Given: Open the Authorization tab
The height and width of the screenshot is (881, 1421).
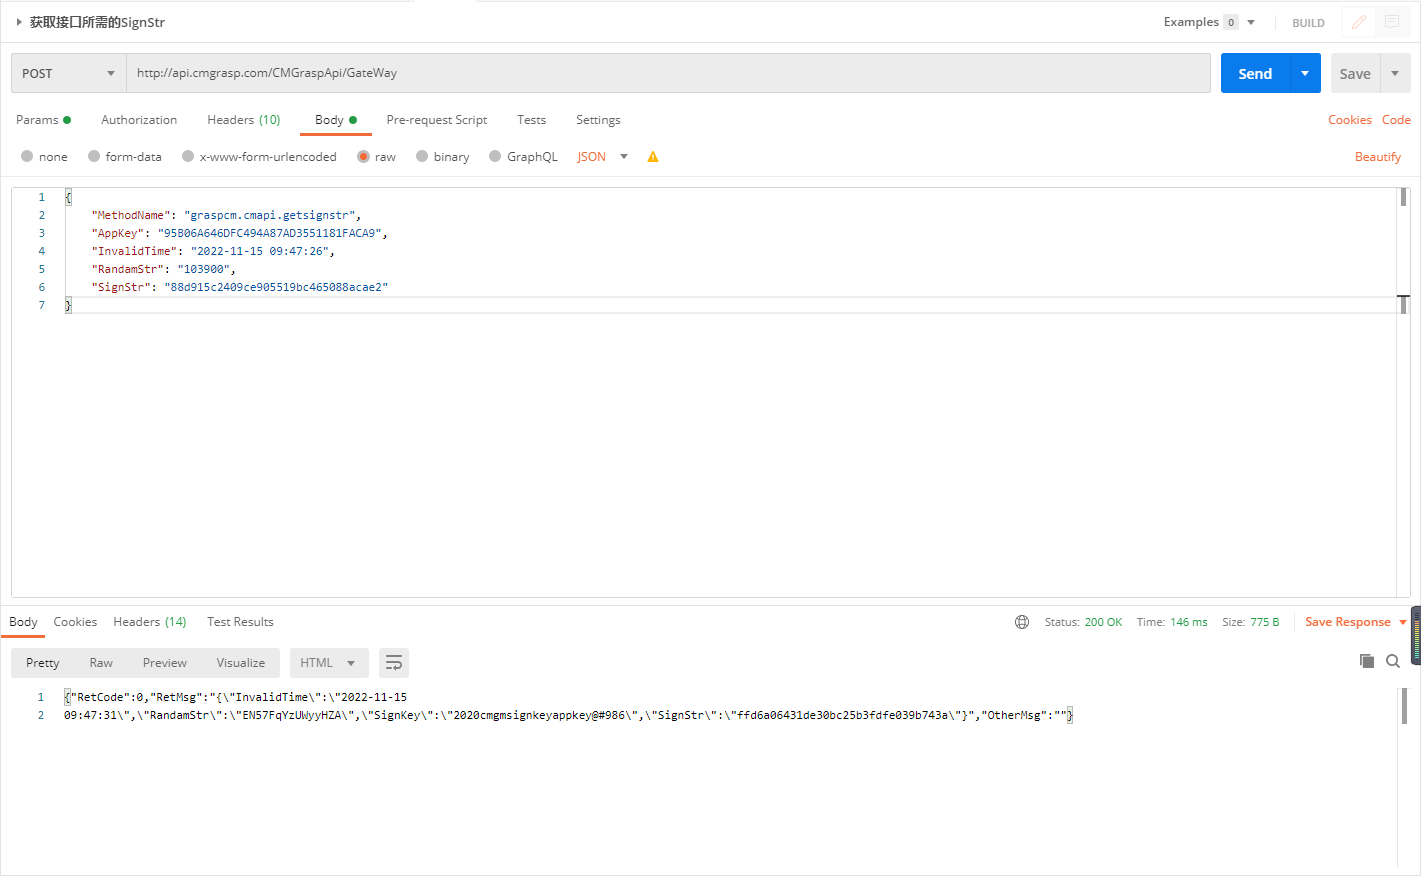Looking at the screenshot, I should point(139,120).
